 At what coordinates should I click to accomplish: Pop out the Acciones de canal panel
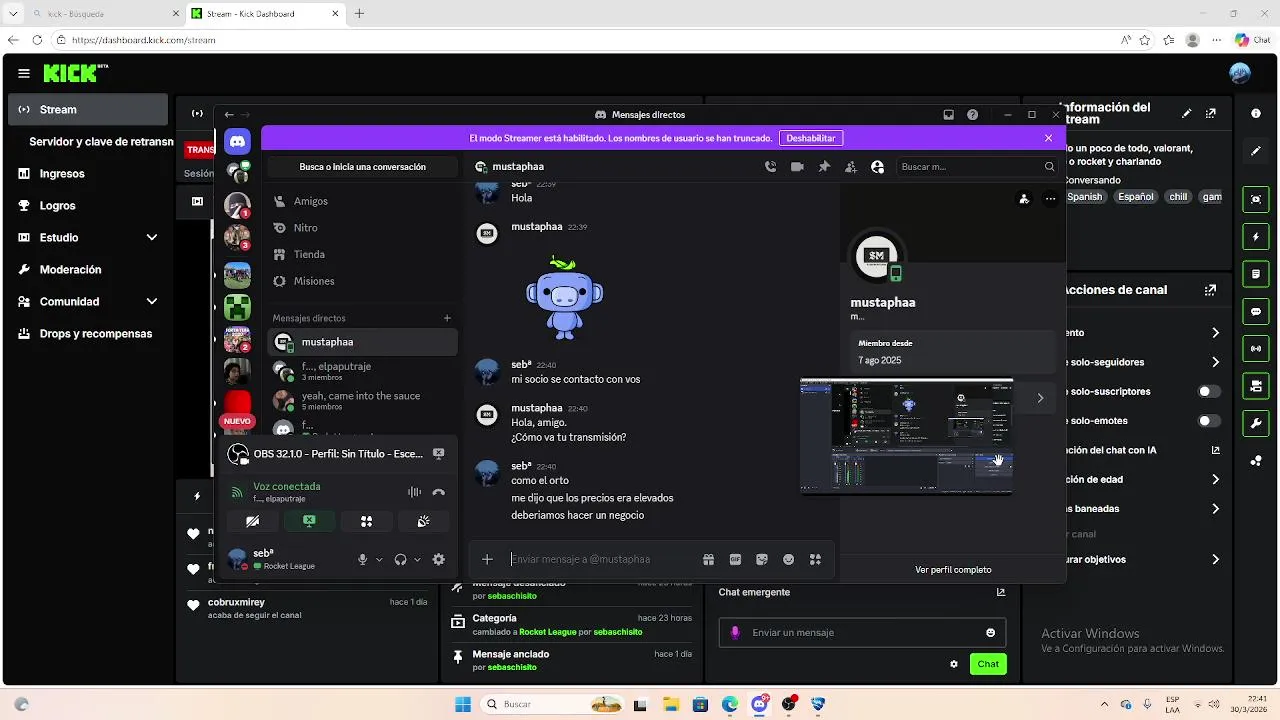pos(1211,290)
